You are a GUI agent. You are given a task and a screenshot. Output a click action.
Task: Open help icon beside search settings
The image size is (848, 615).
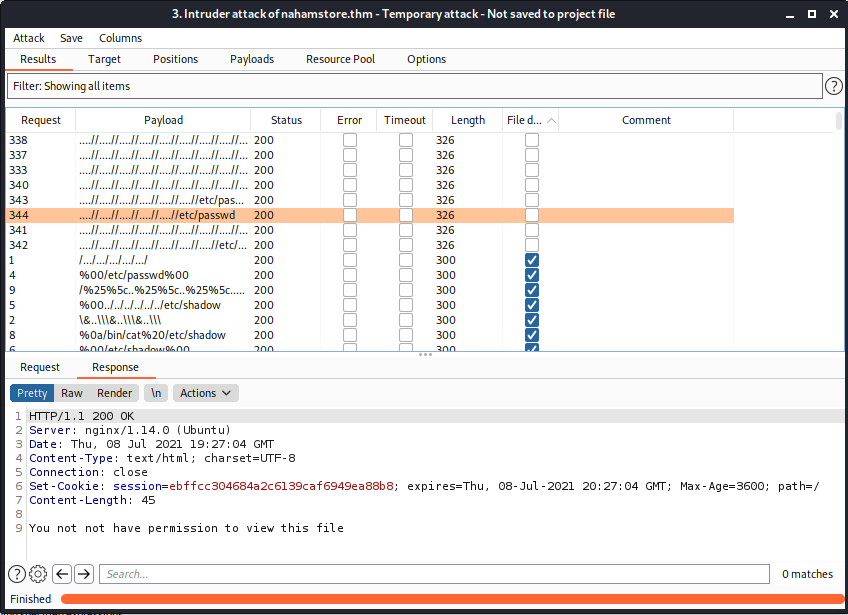click(17, 574)
